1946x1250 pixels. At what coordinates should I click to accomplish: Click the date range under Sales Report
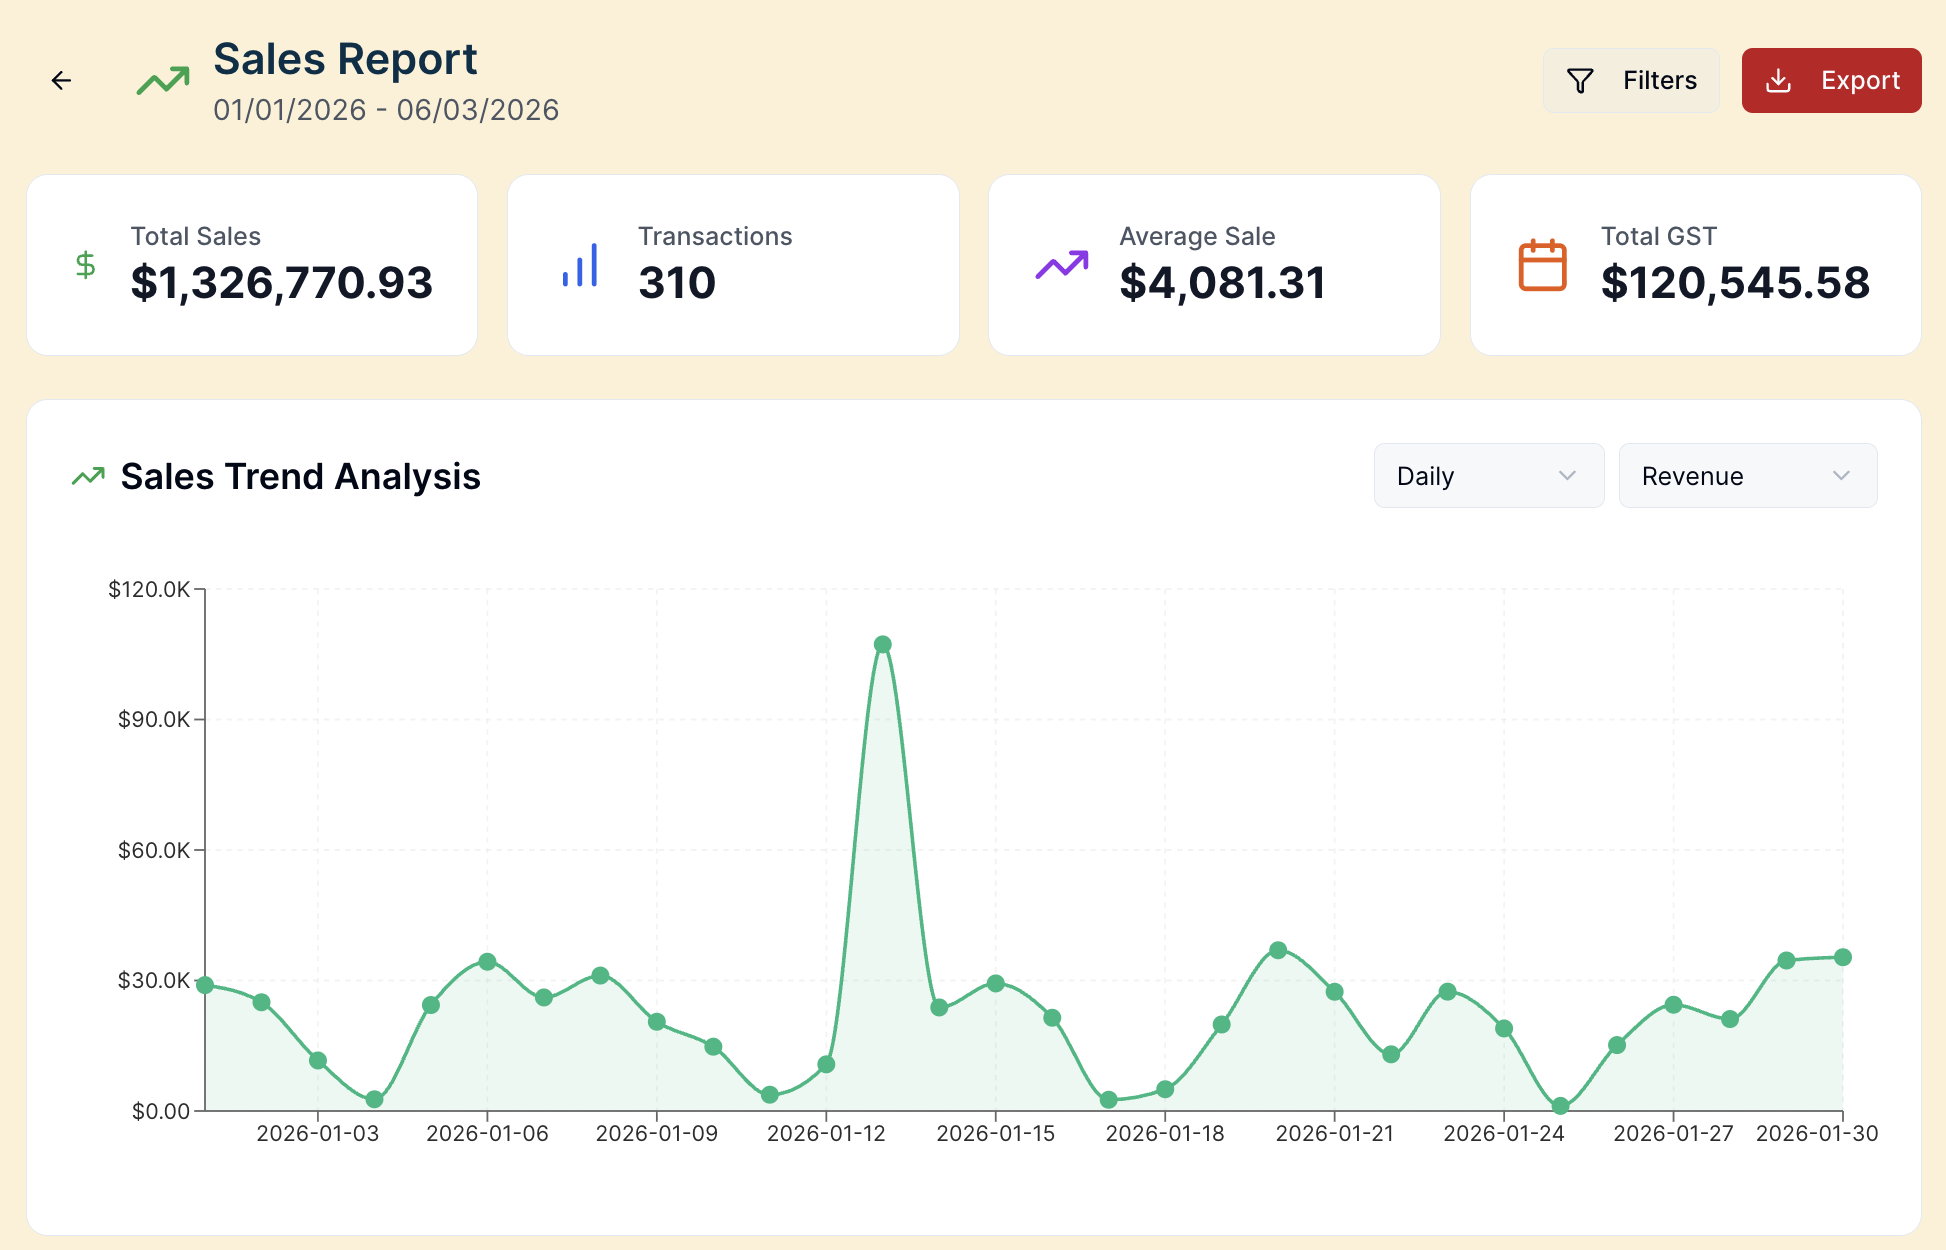[386, 110]
